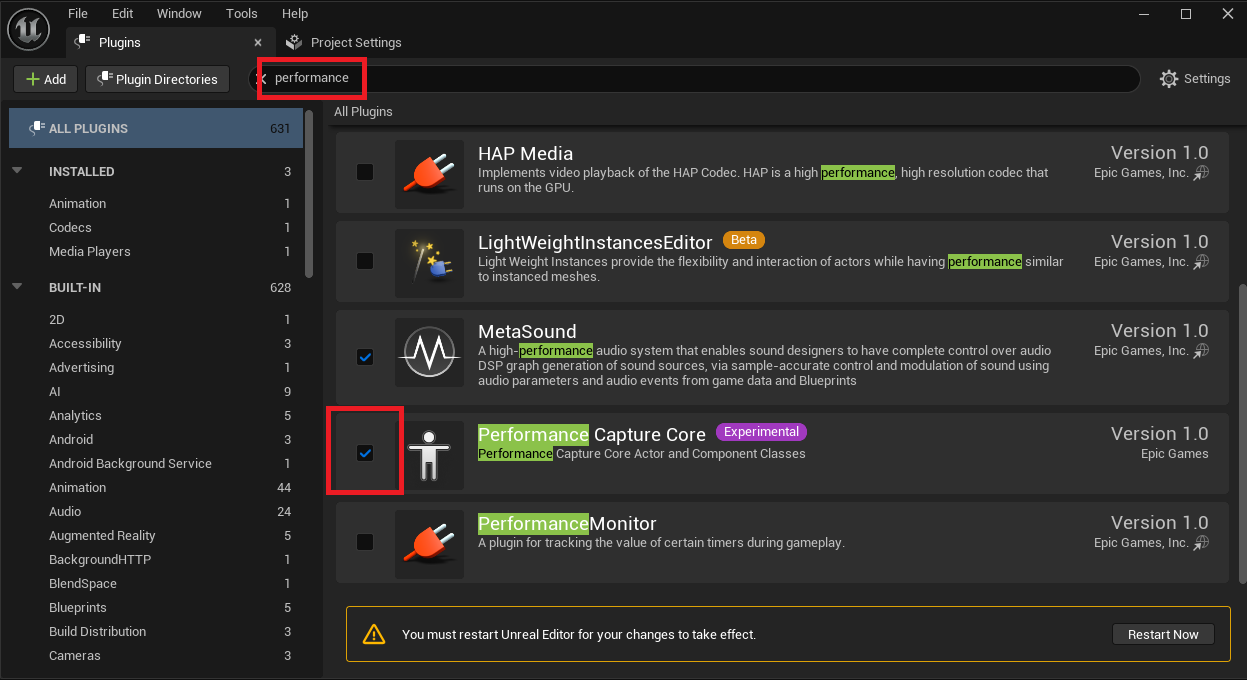Click the Unreal Engine logo icon
The image size is (1247, 680).
pyautogui.click(x=29, y=28)
